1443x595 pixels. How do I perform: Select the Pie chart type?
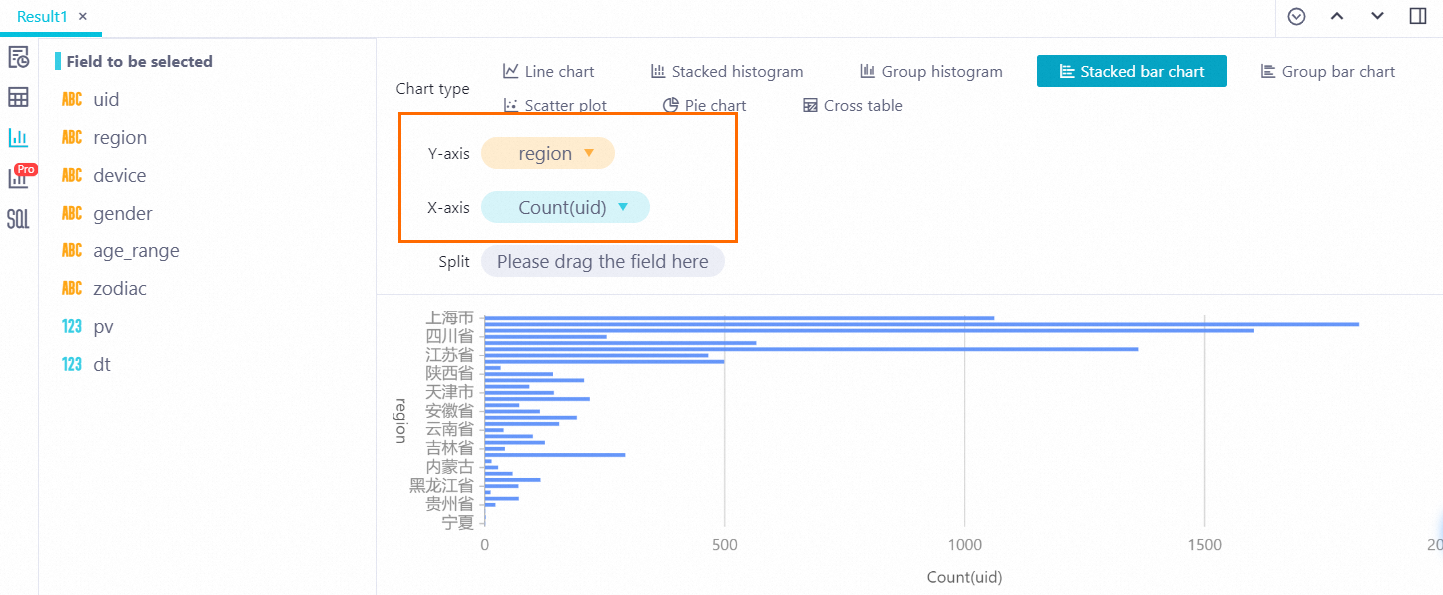(704, 105)
